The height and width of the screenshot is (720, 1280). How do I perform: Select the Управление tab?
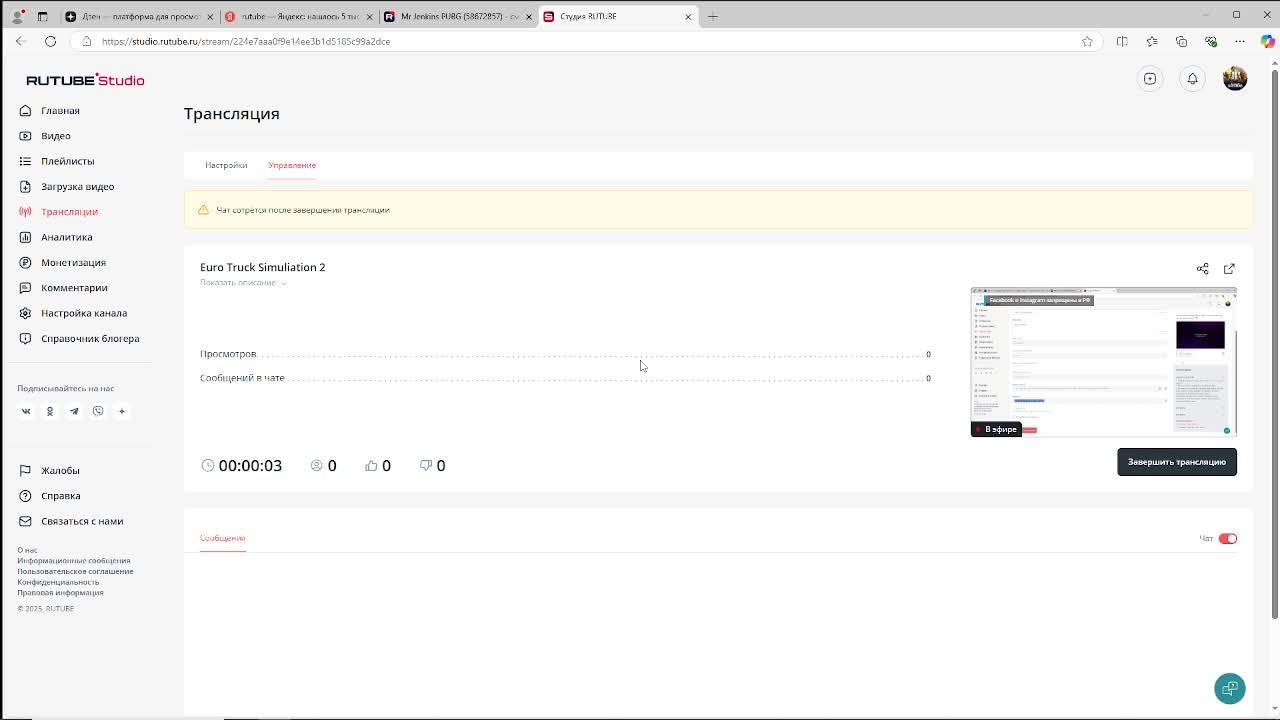(x=292, y=165)
